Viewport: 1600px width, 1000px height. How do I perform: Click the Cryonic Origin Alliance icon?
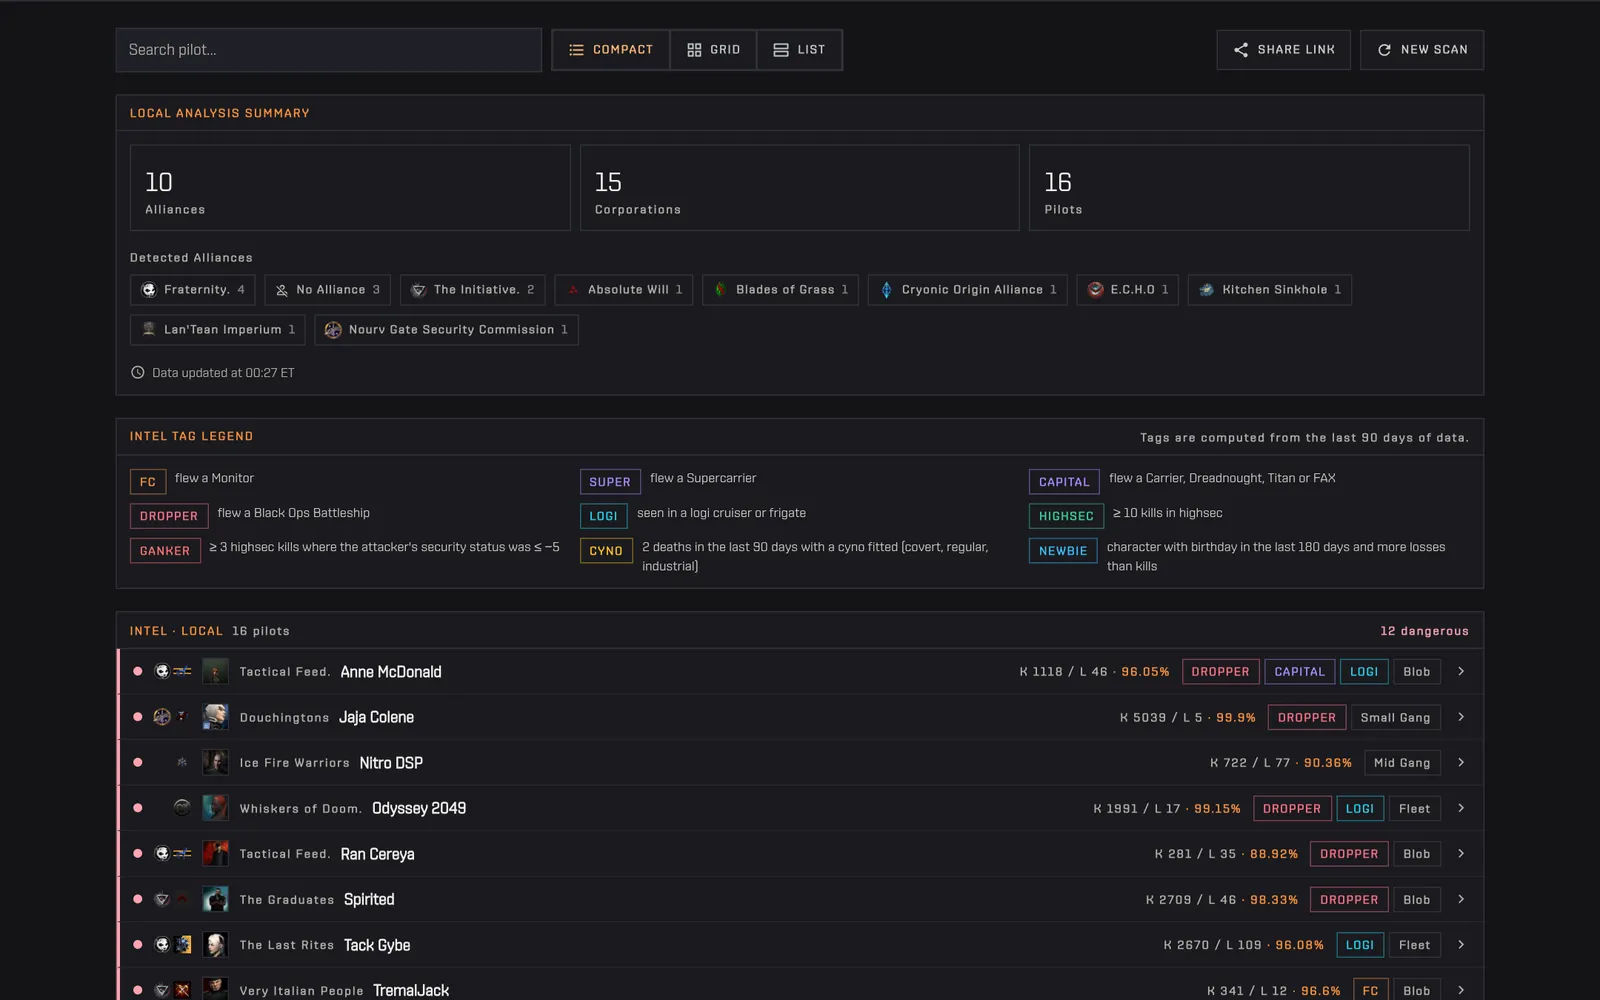886,290
